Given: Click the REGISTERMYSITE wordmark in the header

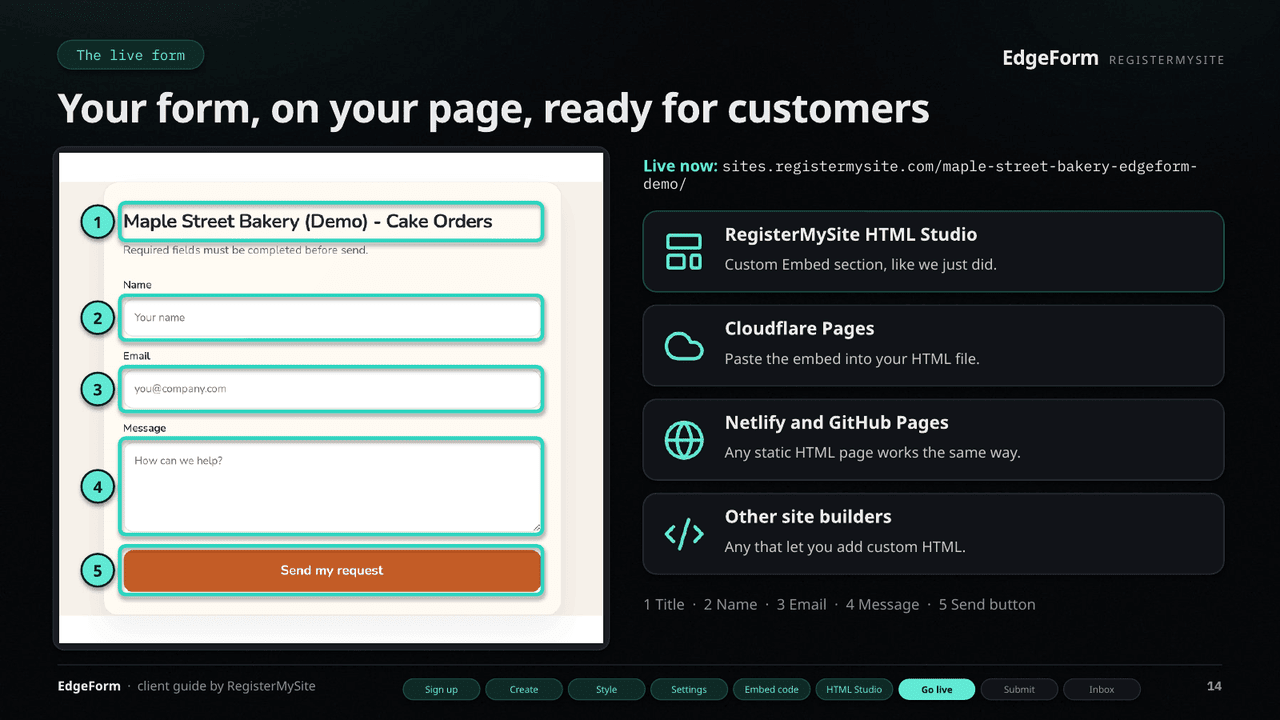Looking at the screenshot, I should [1166, 60].
